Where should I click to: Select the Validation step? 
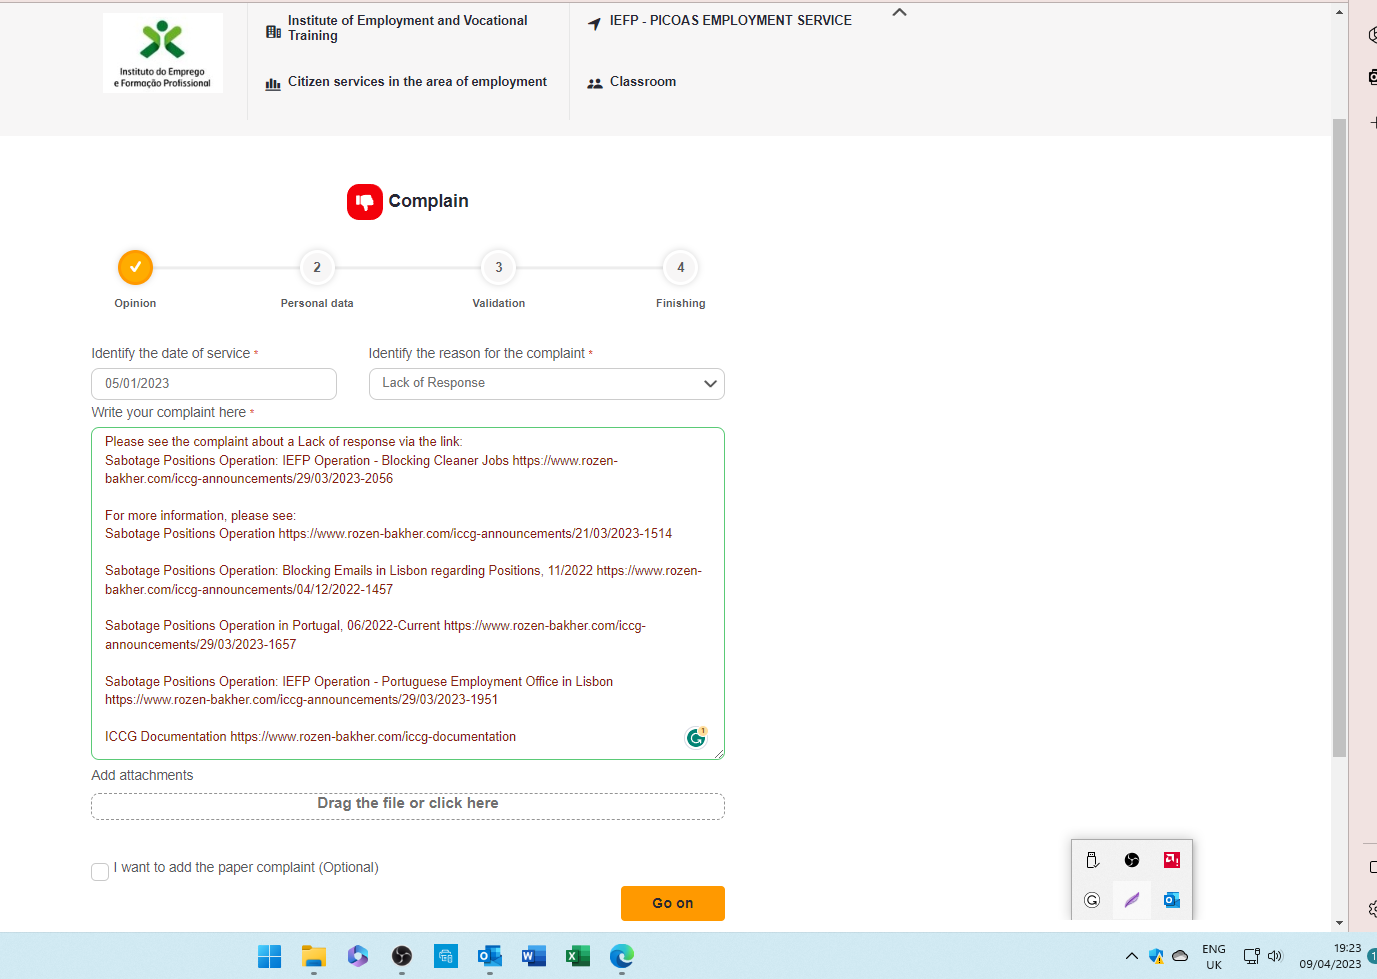point(498,267)
